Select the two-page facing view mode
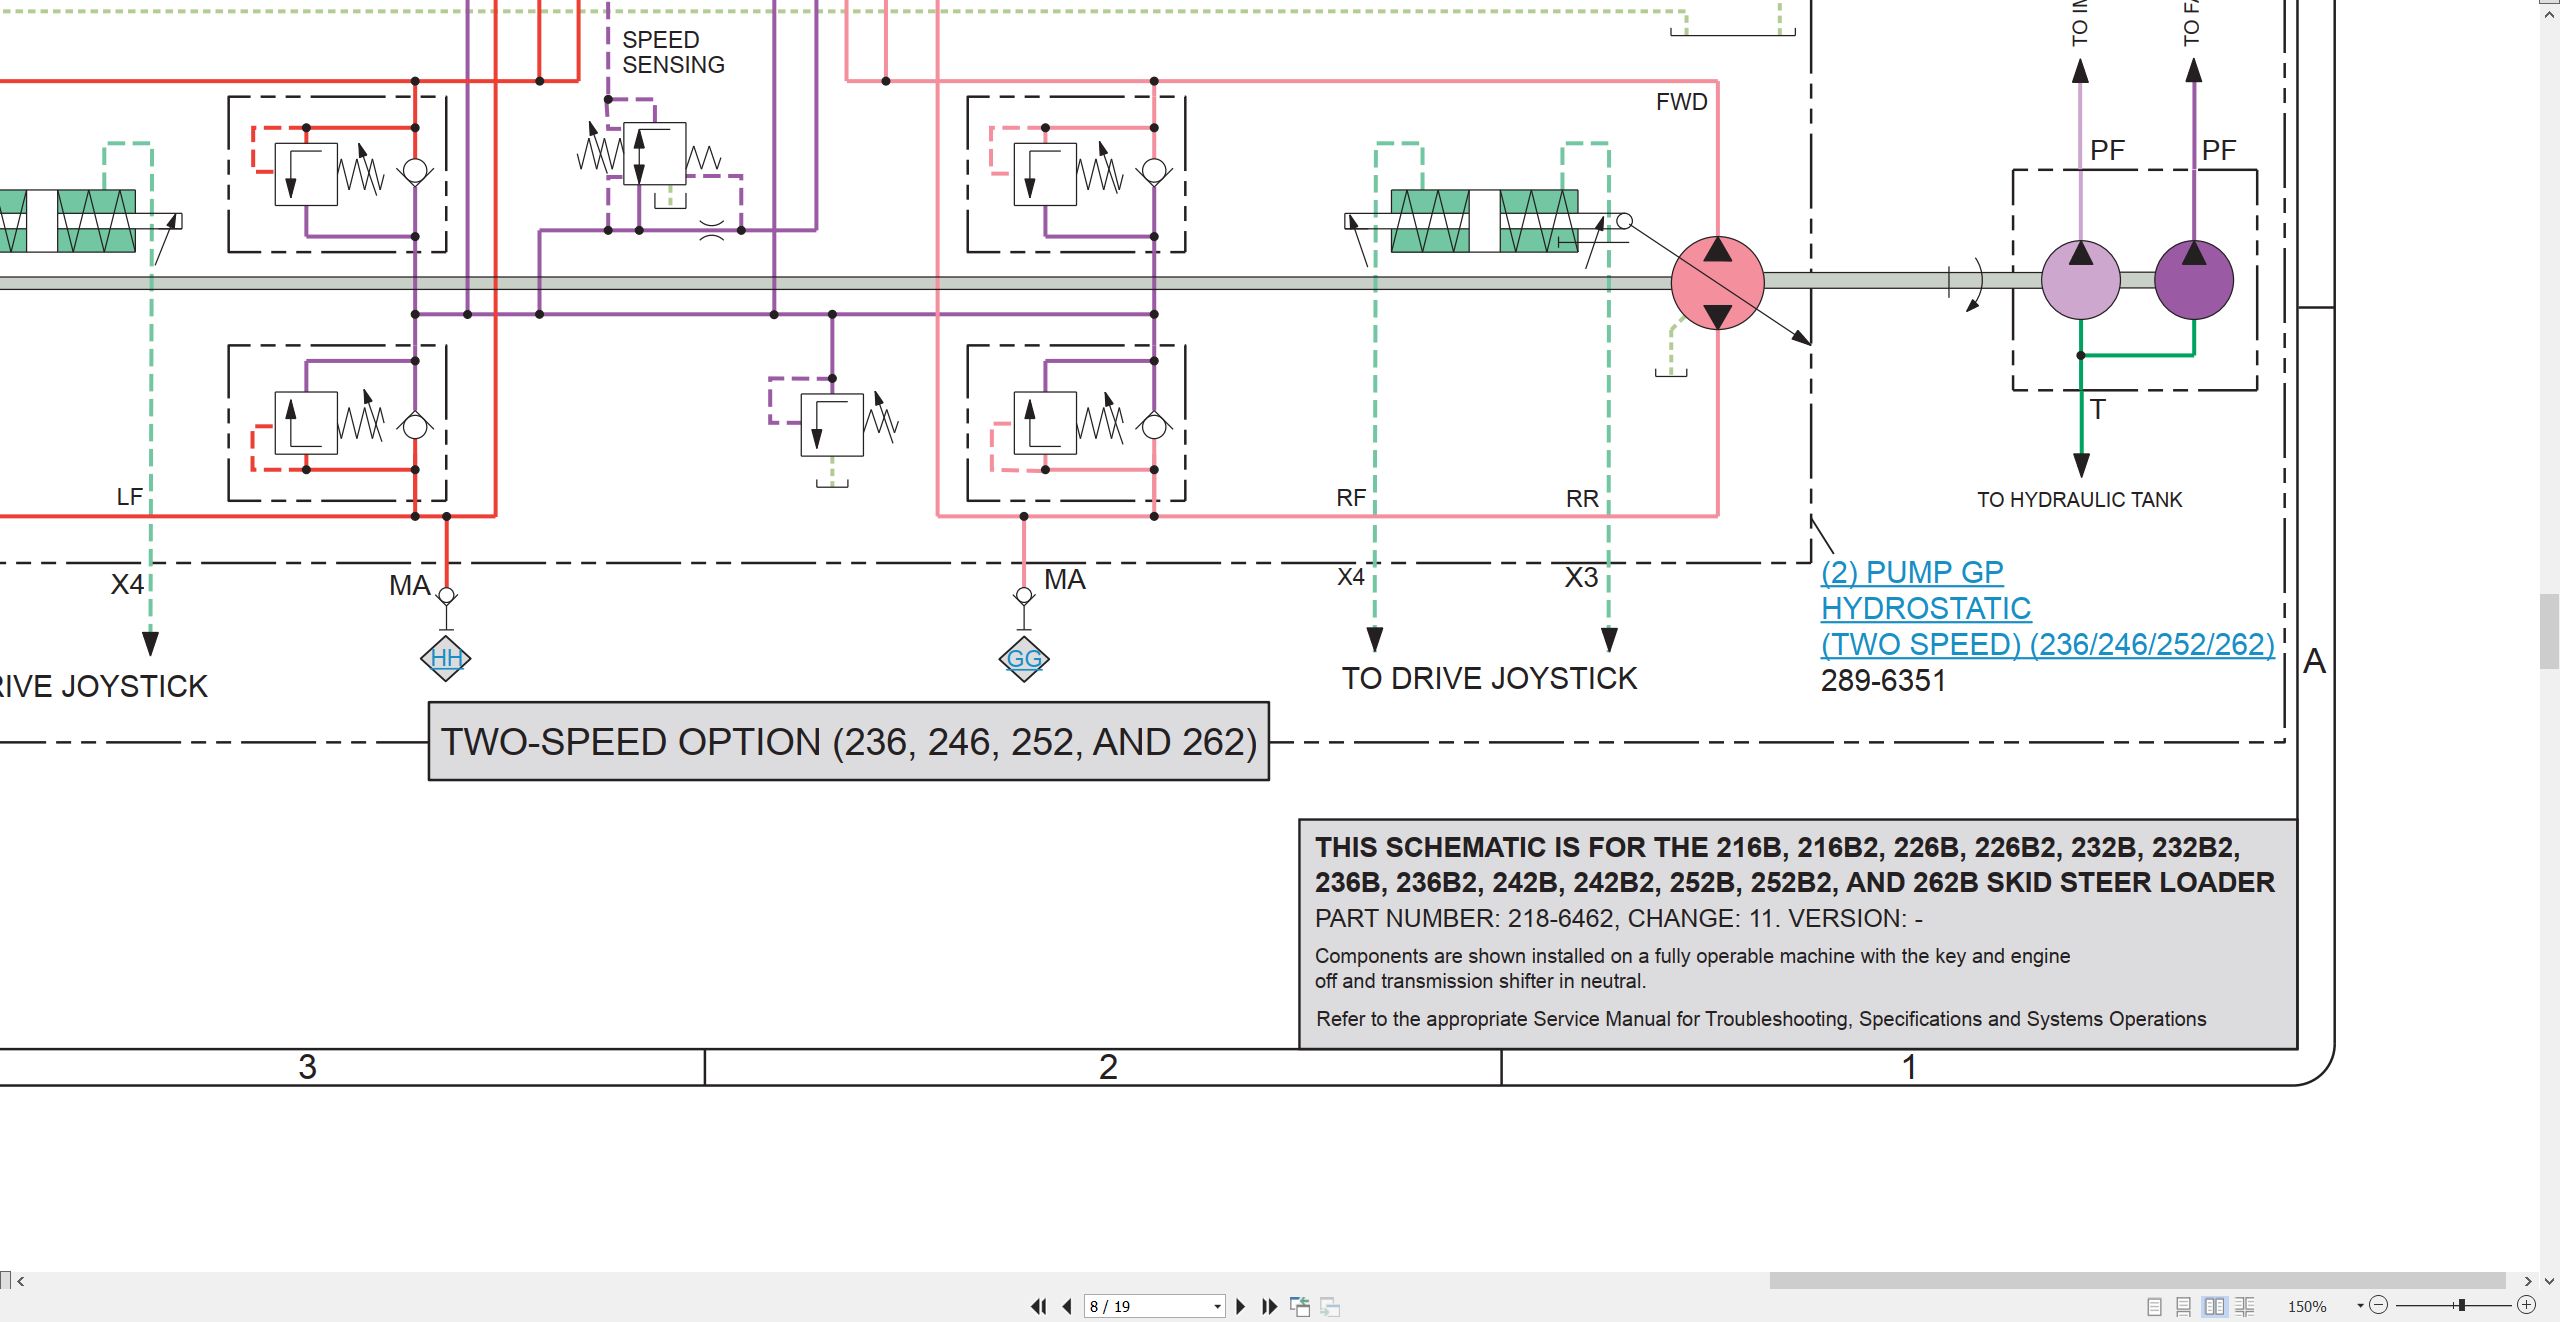The height and width of the screenshot is (1322, 2560). (x=2214, y=1306)
